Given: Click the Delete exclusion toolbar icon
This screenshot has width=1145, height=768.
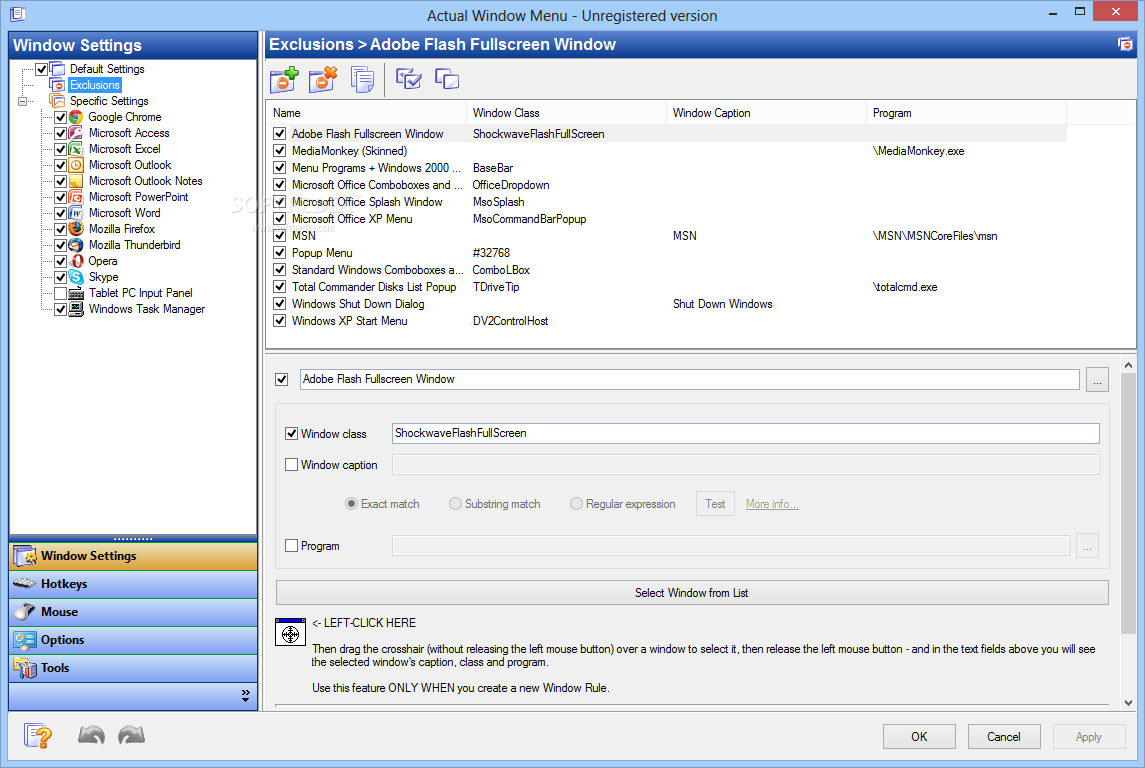Looking at the screenshot, I should [x=323, y=79].
